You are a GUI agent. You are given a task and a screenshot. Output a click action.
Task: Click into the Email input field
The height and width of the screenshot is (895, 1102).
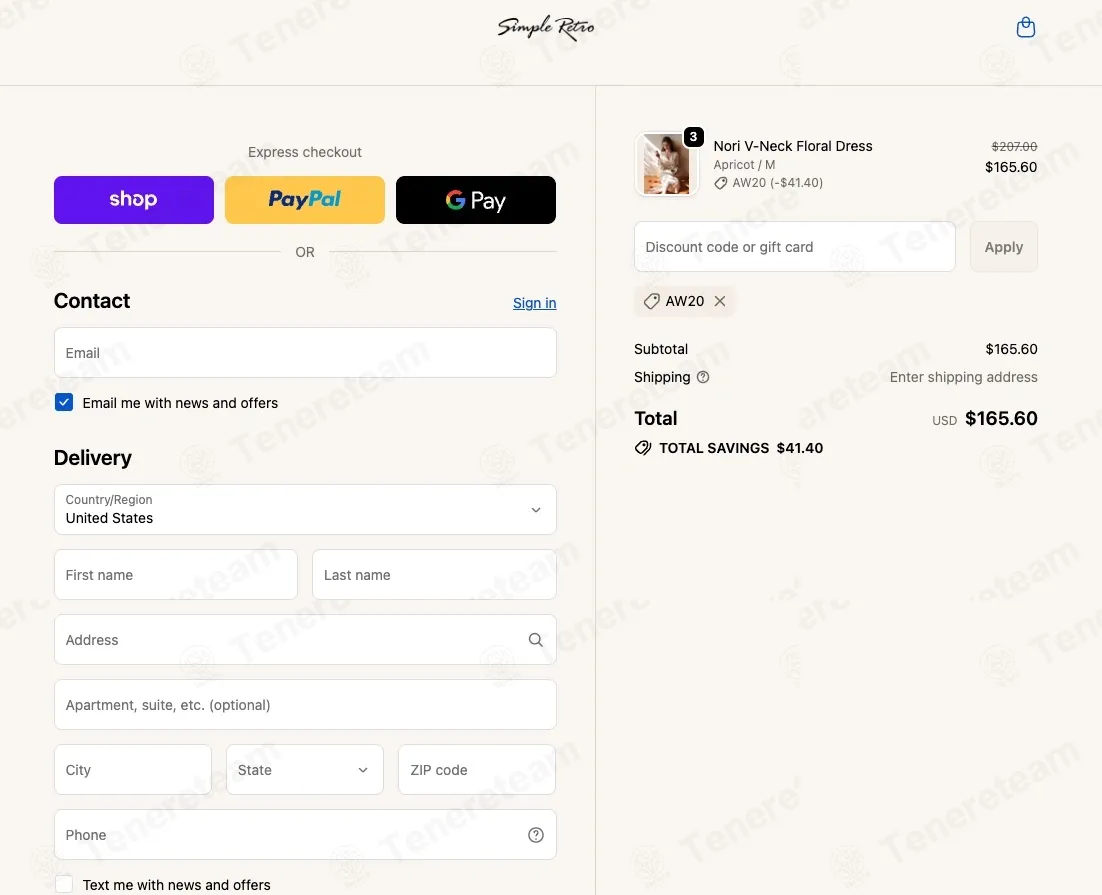(x=305, y=352)
